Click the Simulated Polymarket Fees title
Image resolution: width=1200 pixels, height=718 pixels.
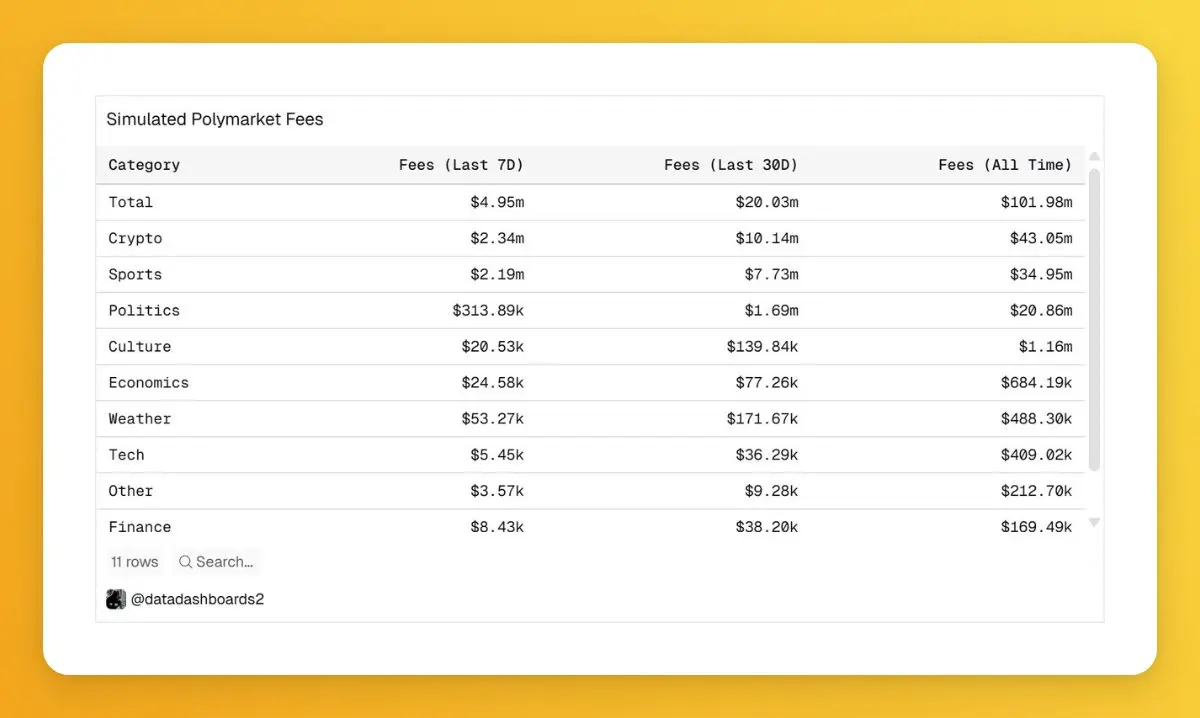coord(215,119)
